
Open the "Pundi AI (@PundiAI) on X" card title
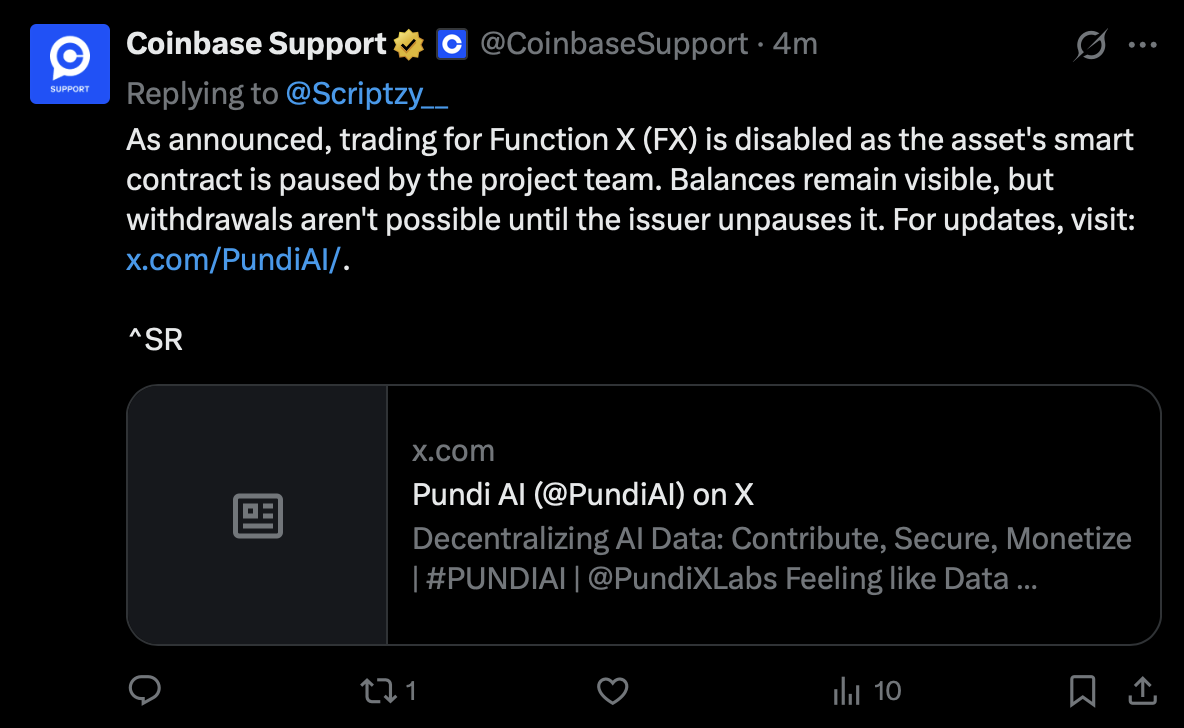[583, 494]
